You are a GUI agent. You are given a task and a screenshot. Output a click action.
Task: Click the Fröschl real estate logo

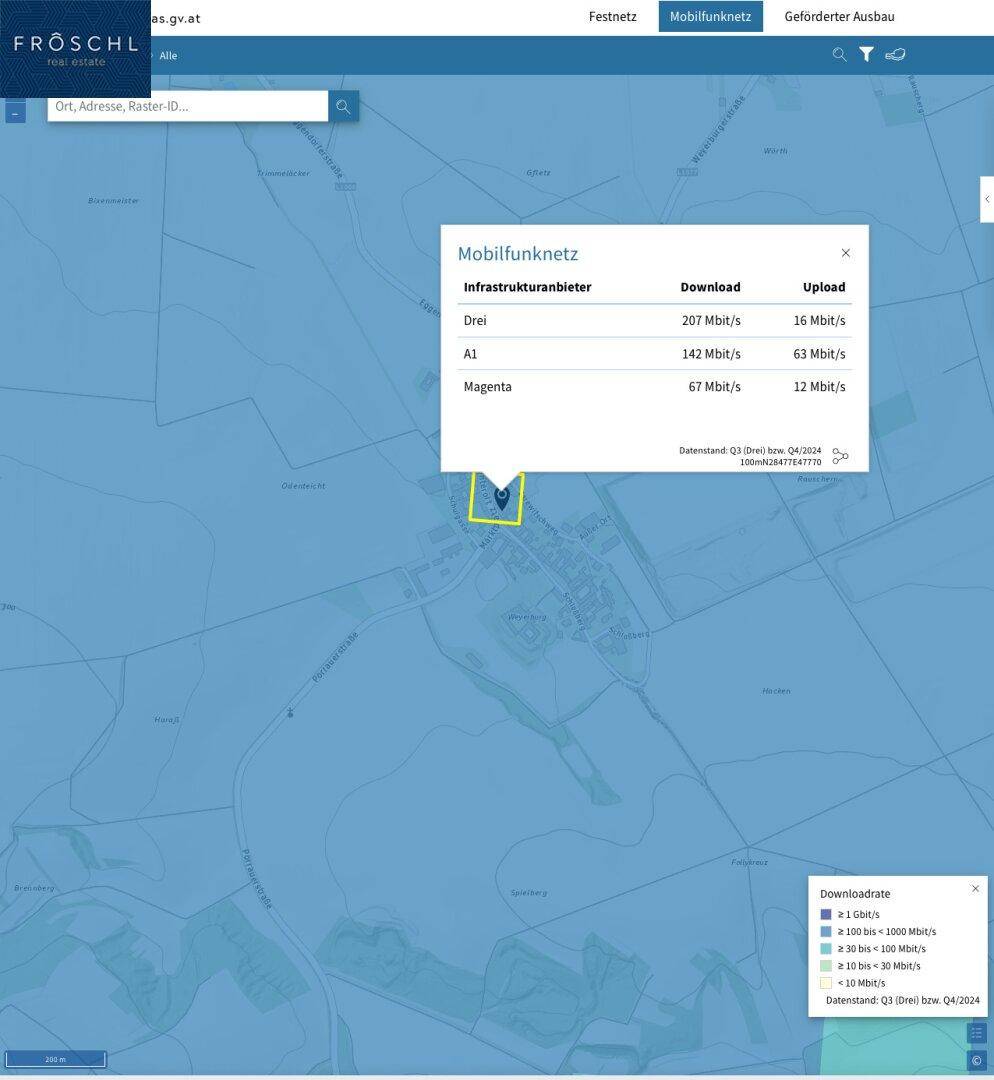coord(75,49)
